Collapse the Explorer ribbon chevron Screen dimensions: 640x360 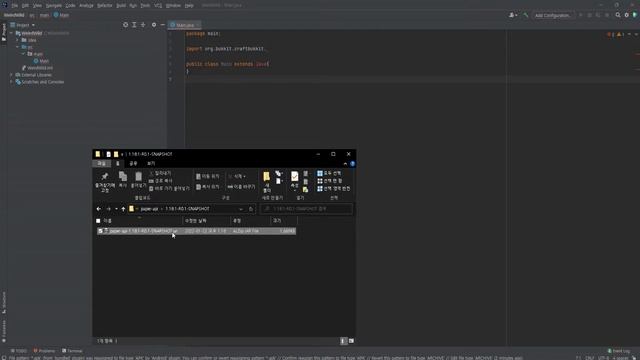[345, 164]
